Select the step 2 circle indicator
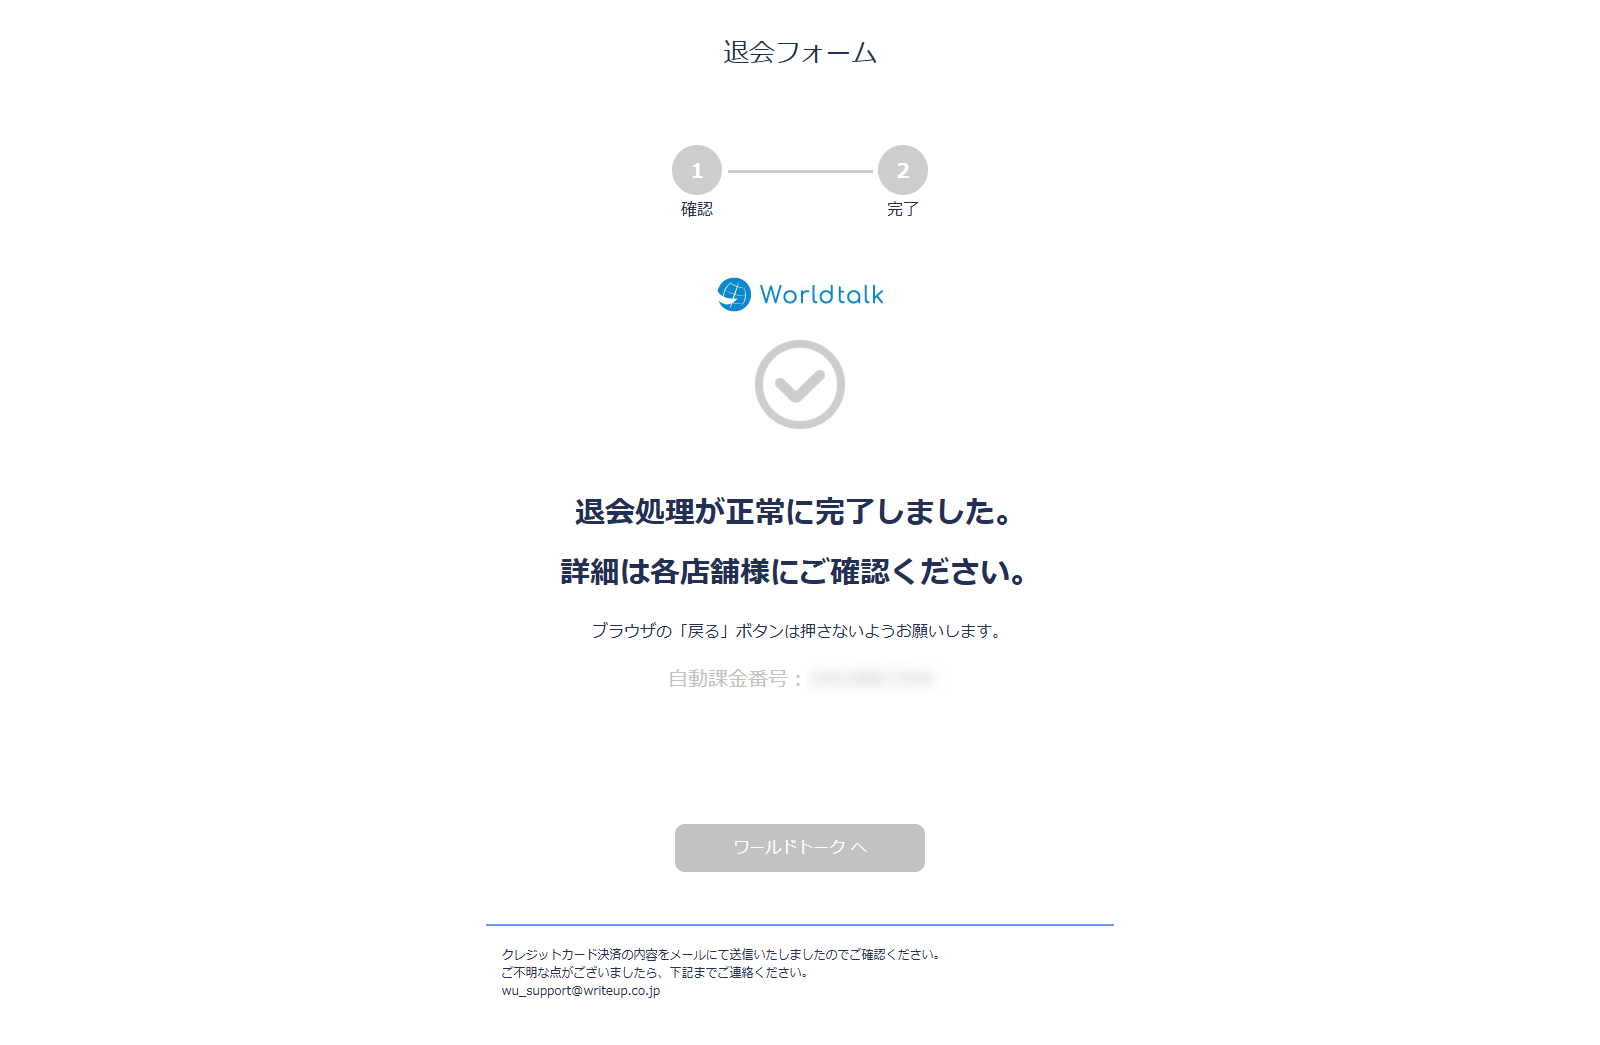Viewport: 1600px width, 1045px height. coord(903,171)
